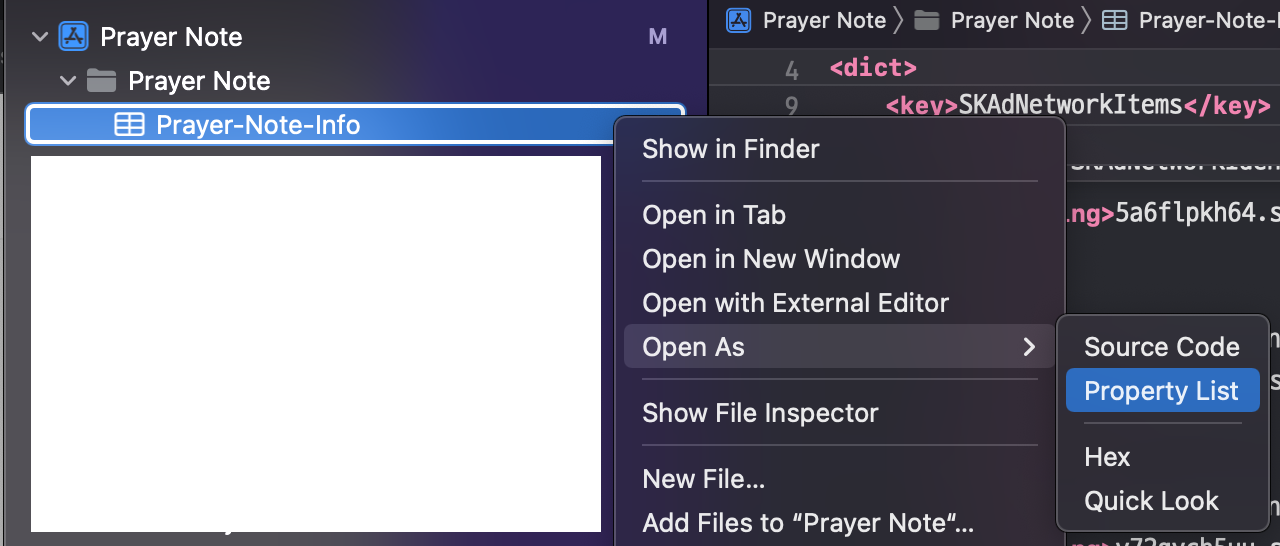Collapse the Prayer Note project disclosure triangle
1280x546 pixels.
tap(40, 37)
